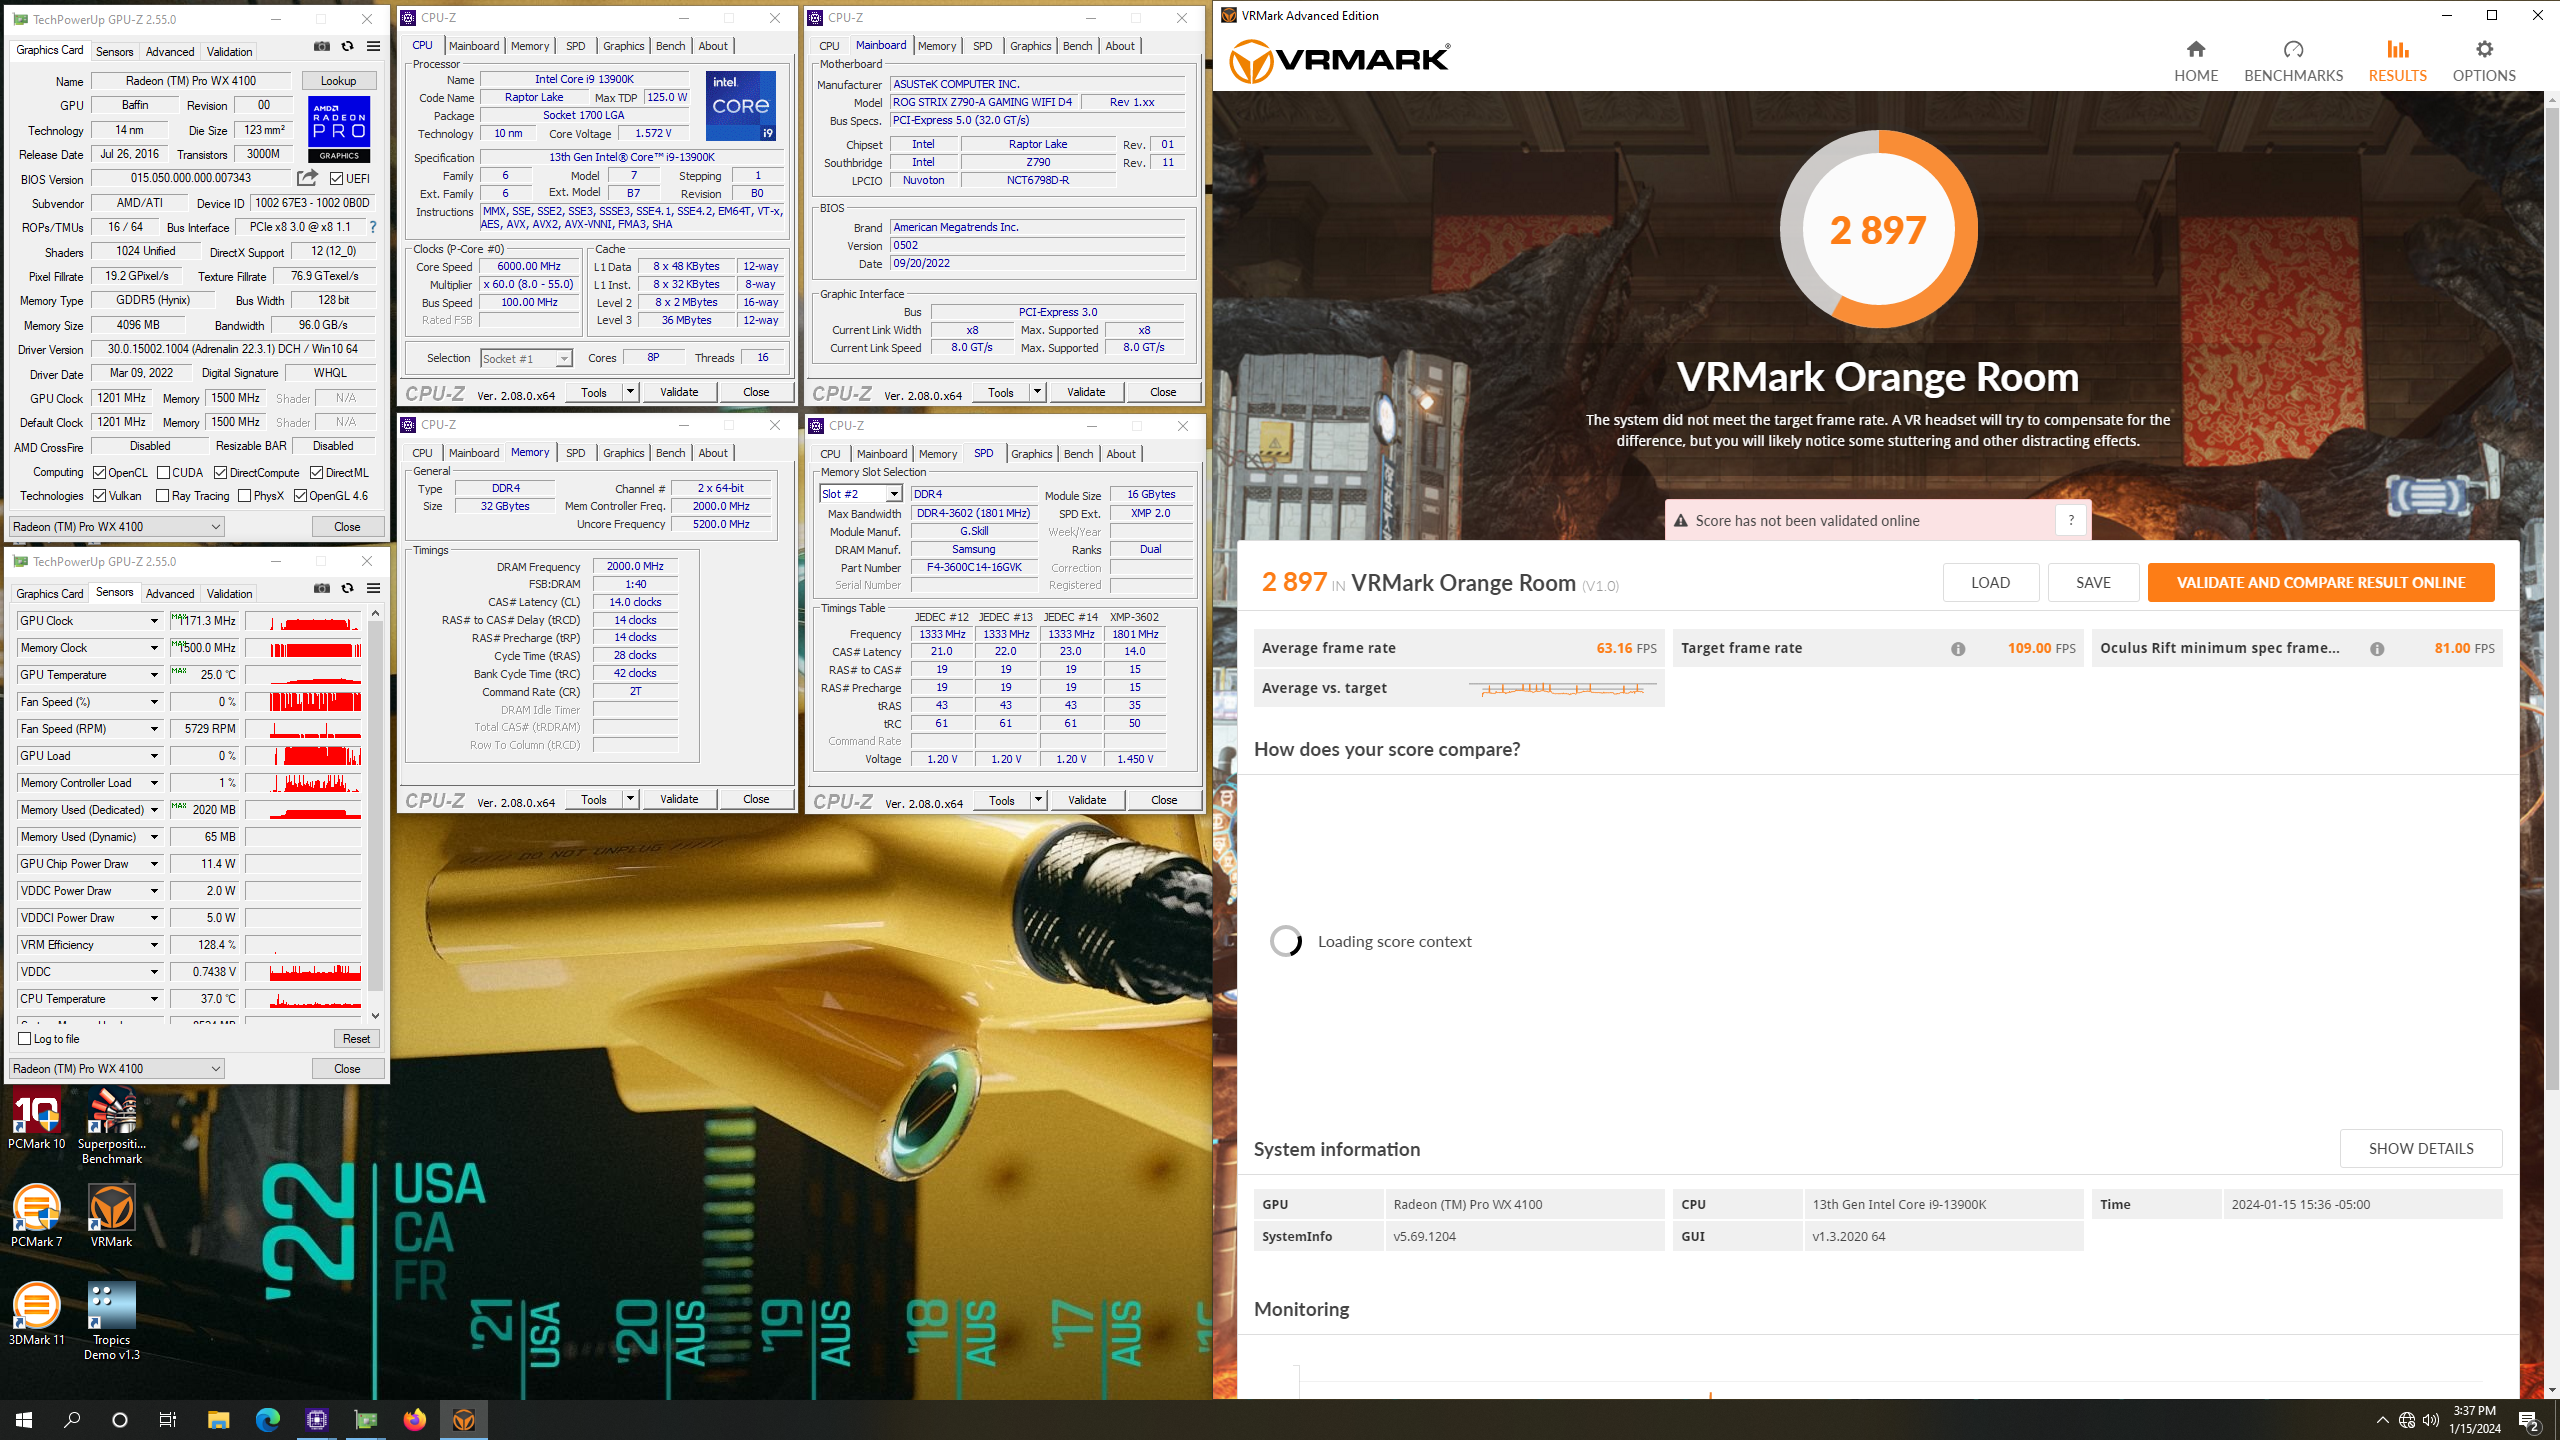2560x1440 pixels.
Task: Open VRMark OPTIONS gear
Action: pos(2484,61)
